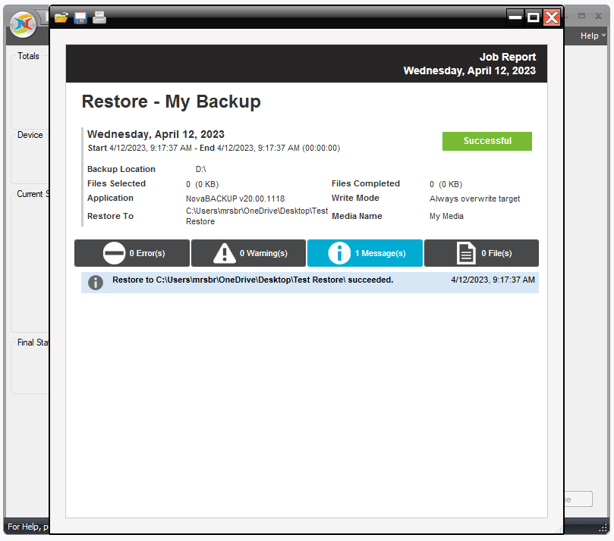Click the Restore To path value
This screenshot has width=614, height=541.
click(x=257, y=216)
